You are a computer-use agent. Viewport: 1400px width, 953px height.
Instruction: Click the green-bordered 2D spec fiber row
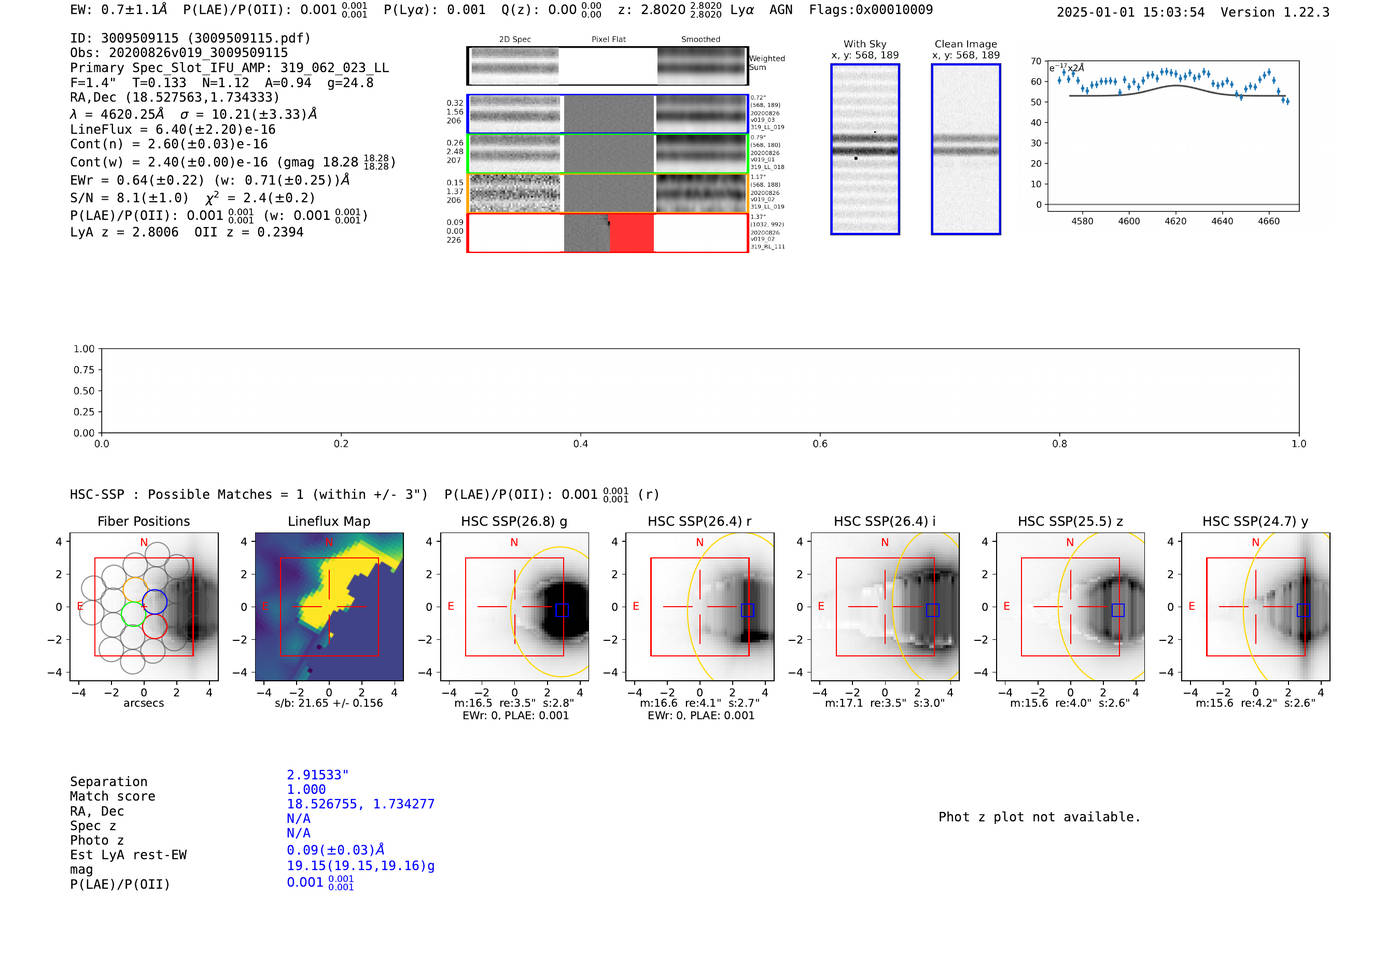608,154
